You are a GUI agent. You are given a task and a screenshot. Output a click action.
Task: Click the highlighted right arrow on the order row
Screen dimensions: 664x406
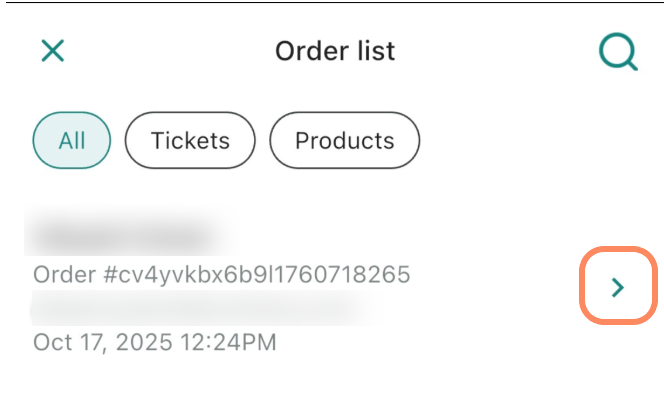618,288
